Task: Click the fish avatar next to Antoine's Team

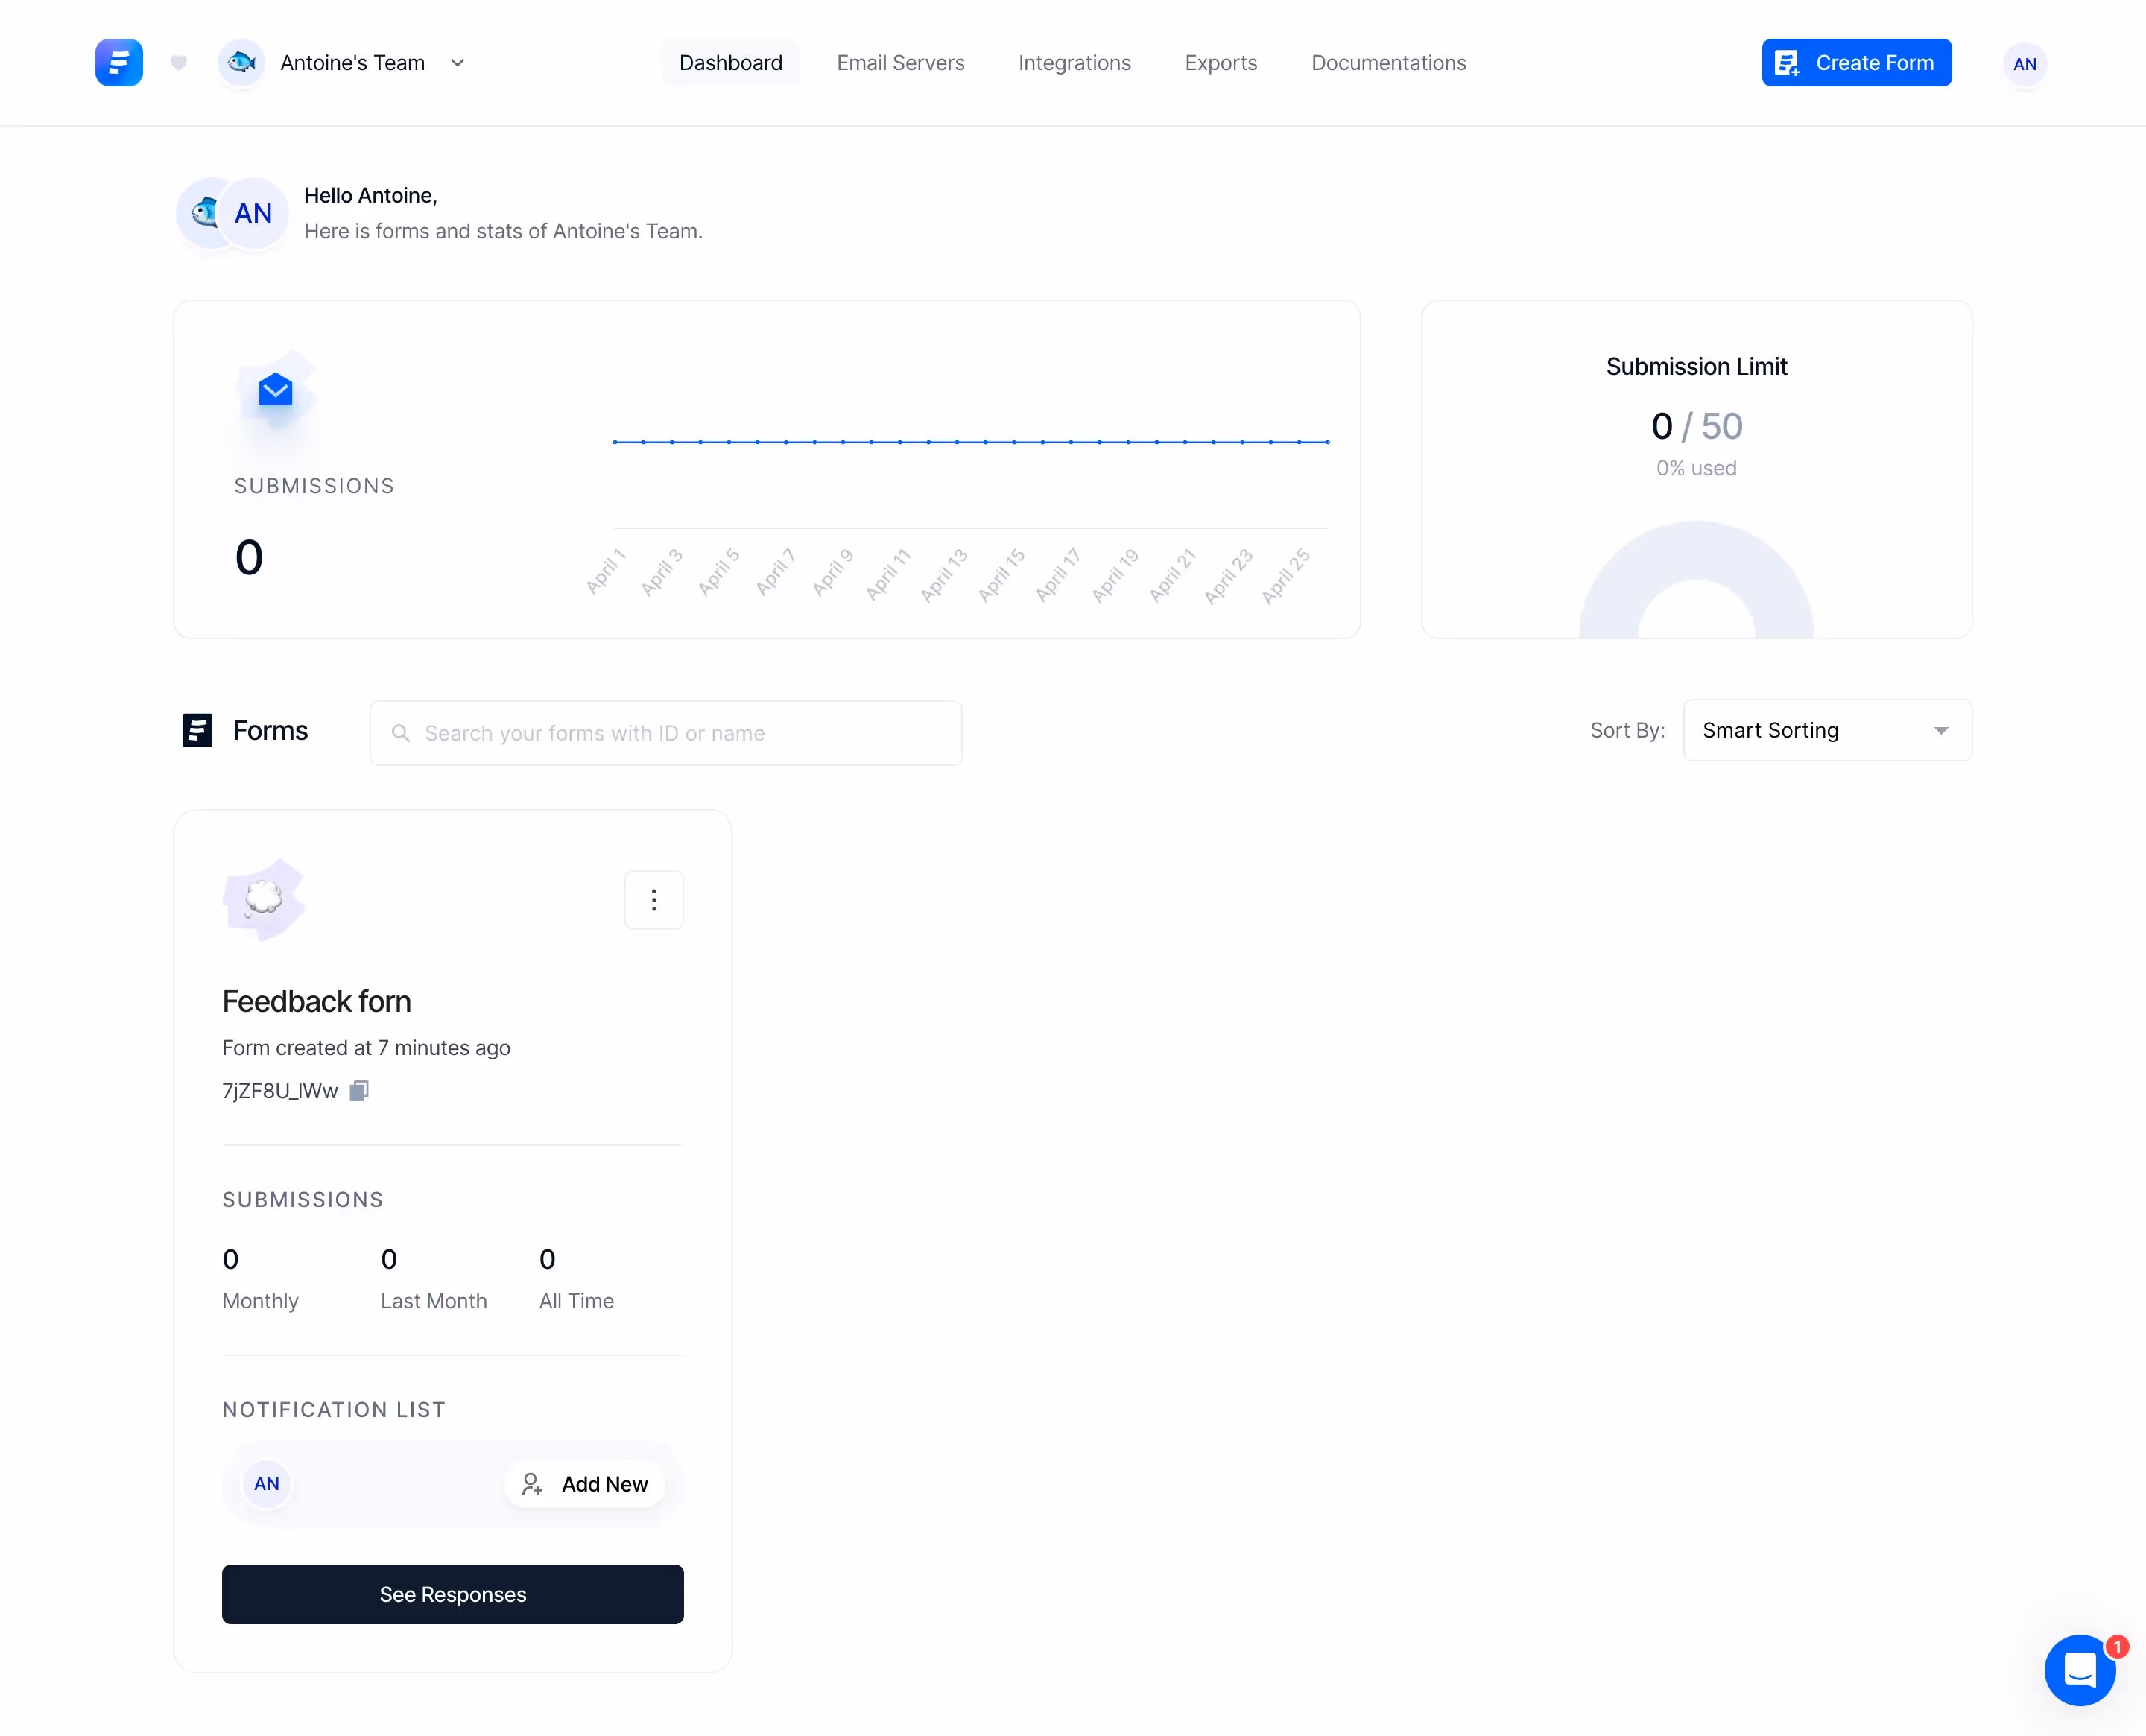Action: pos(241,62)
